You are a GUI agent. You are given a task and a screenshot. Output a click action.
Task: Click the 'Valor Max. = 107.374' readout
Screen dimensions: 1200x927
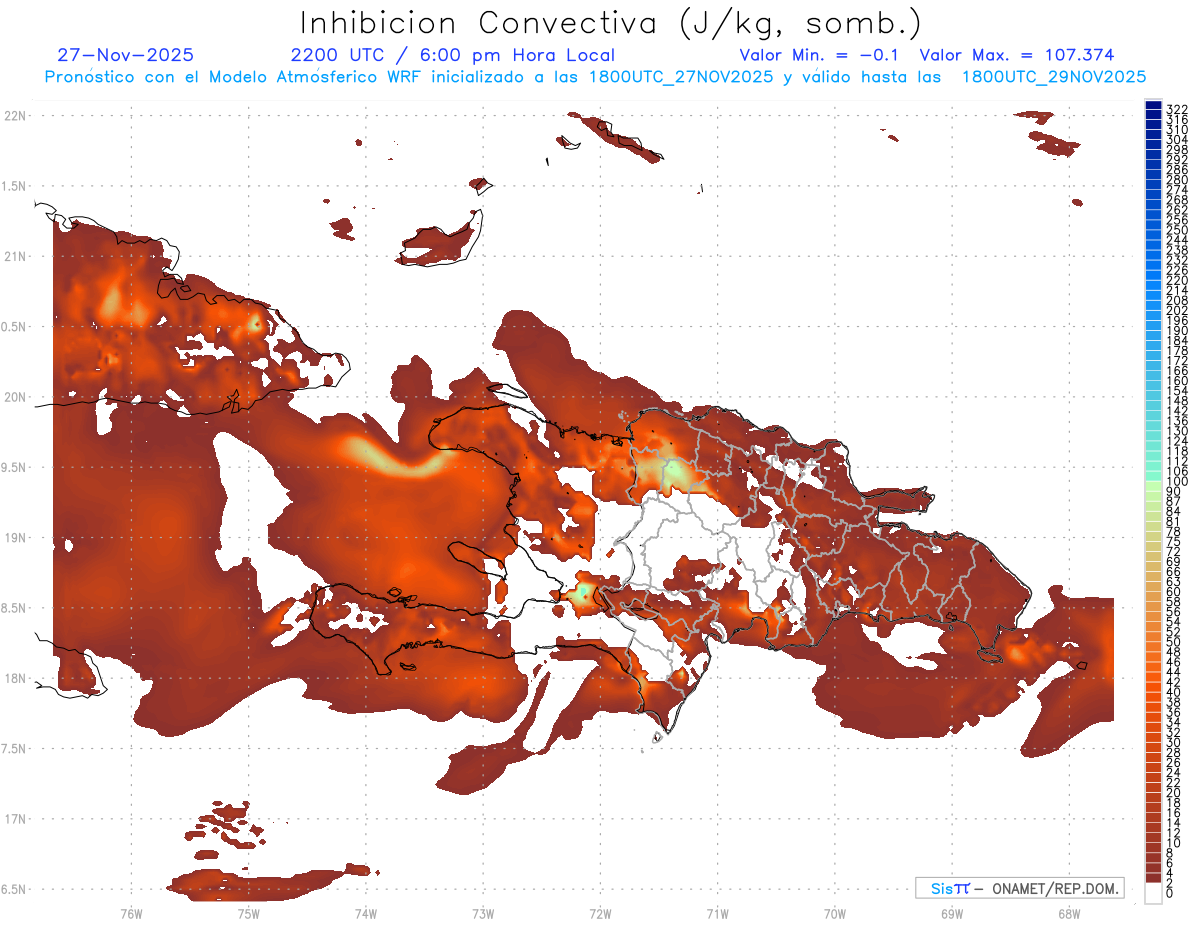1017,55
